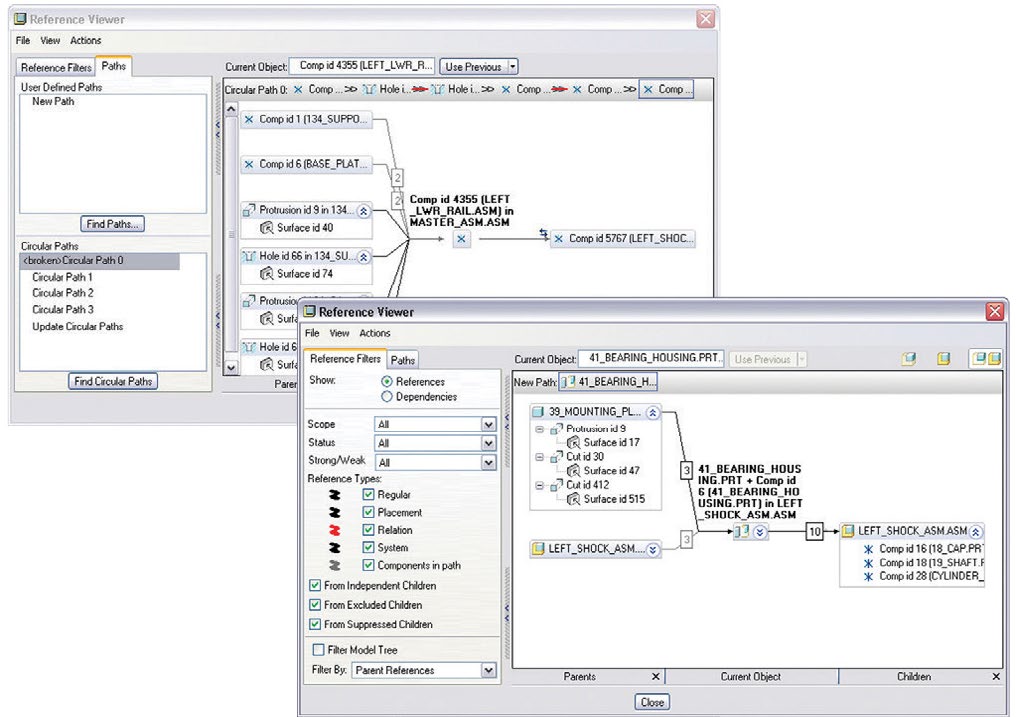Click the current object icon in graph center

741,532
